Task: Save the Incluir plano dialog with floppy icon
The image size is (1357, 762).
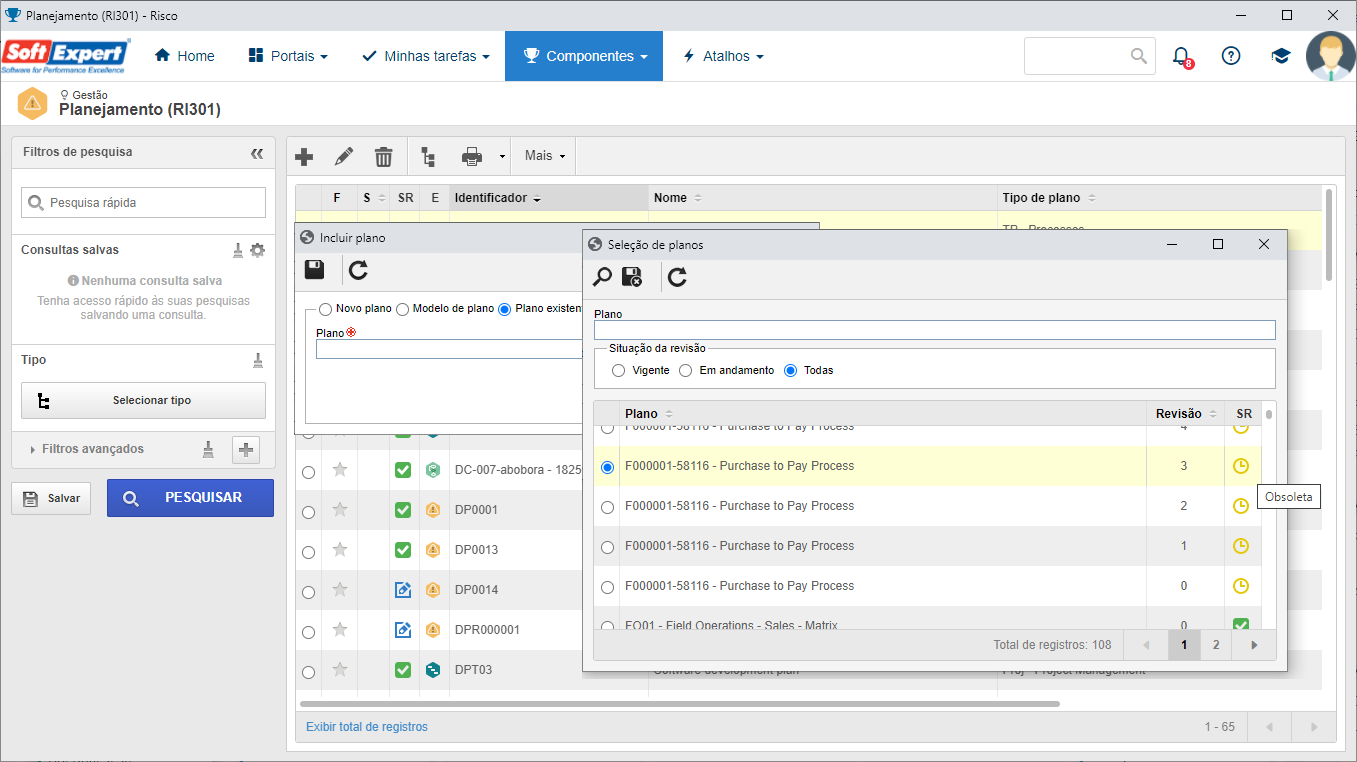Action: tap(314, 269)
